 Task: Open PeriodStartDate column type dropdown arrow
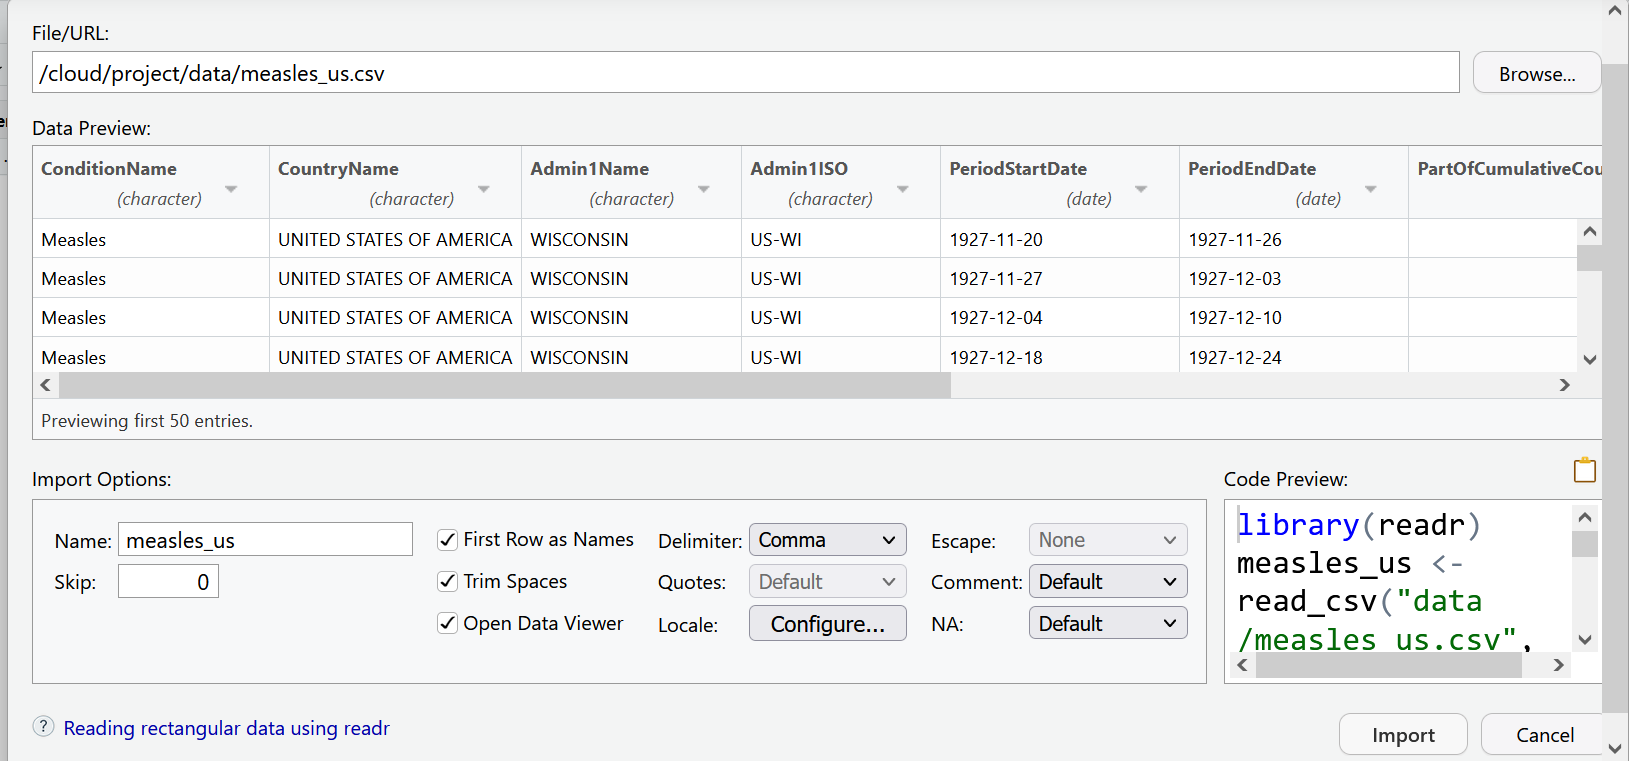[1141, 190]
